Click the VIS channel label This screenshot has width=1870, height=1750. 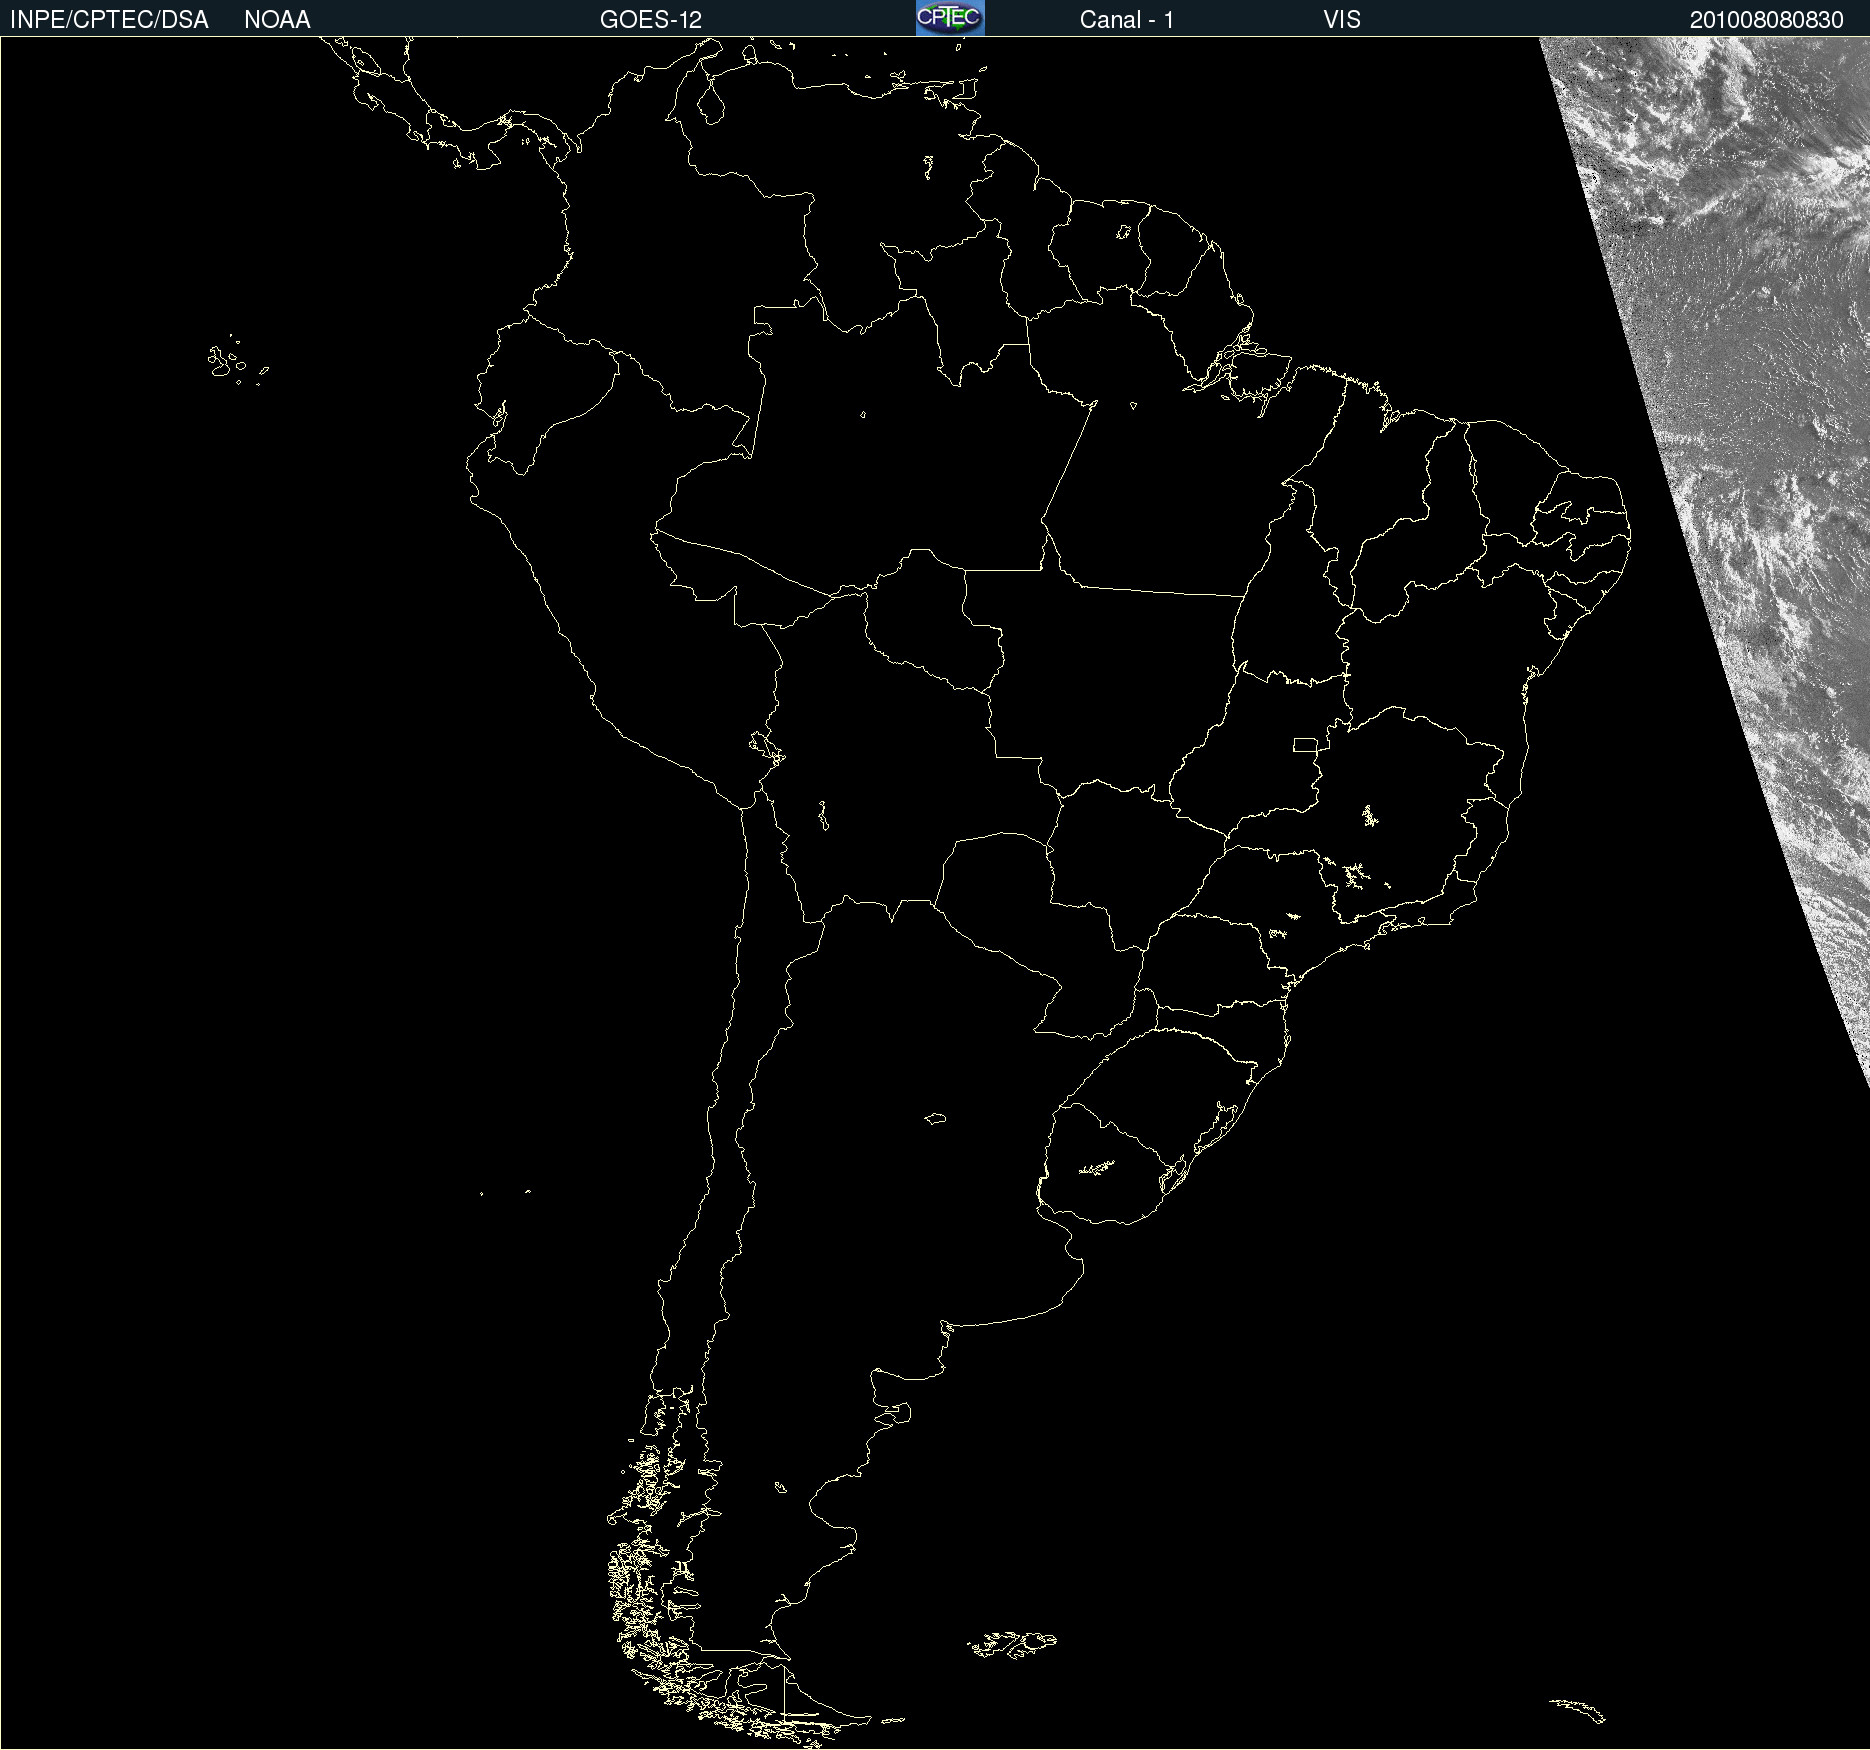point(1342,20)
